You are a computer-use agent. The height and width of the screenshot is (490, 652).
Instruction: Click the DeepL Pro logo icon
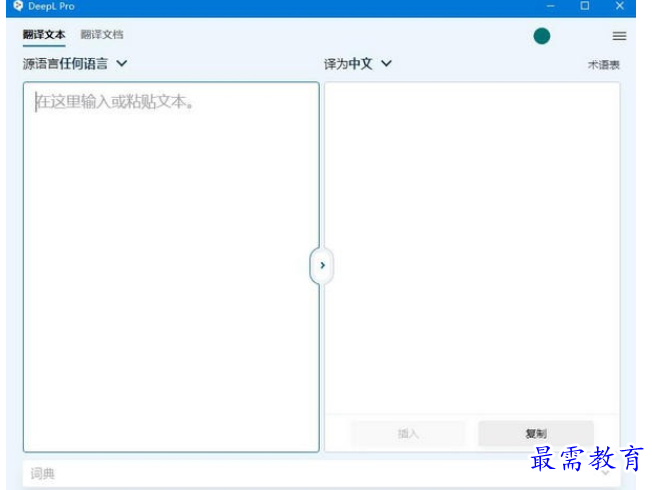18,6
